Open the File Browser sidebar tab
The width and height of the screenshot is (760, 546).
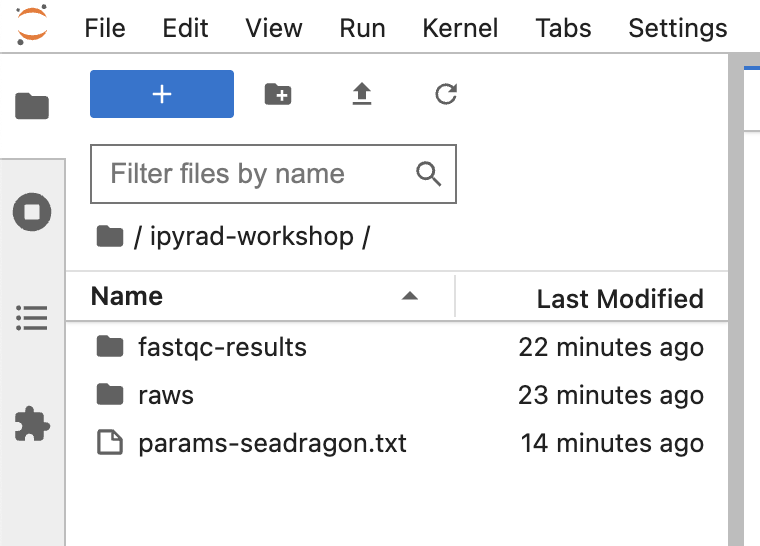click(x=32, y=106)
